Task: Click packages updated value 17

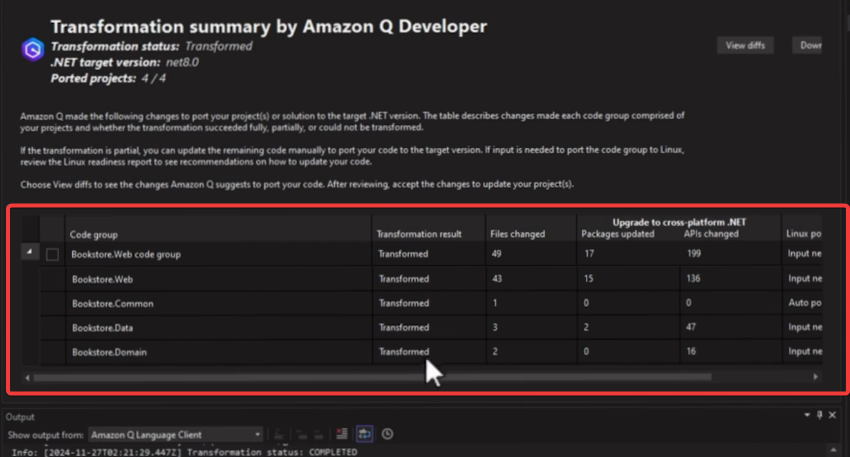Action: point(589,254)
